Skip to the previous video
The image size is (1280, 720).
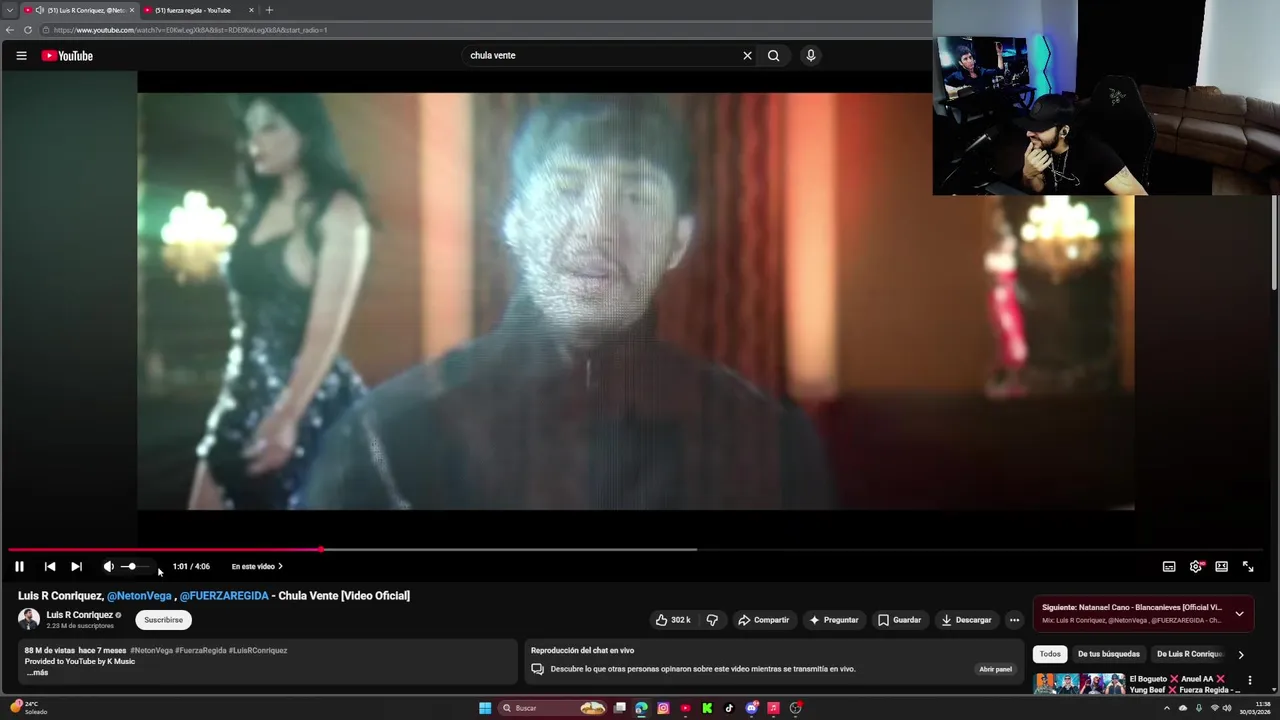(x=50, y=566)
